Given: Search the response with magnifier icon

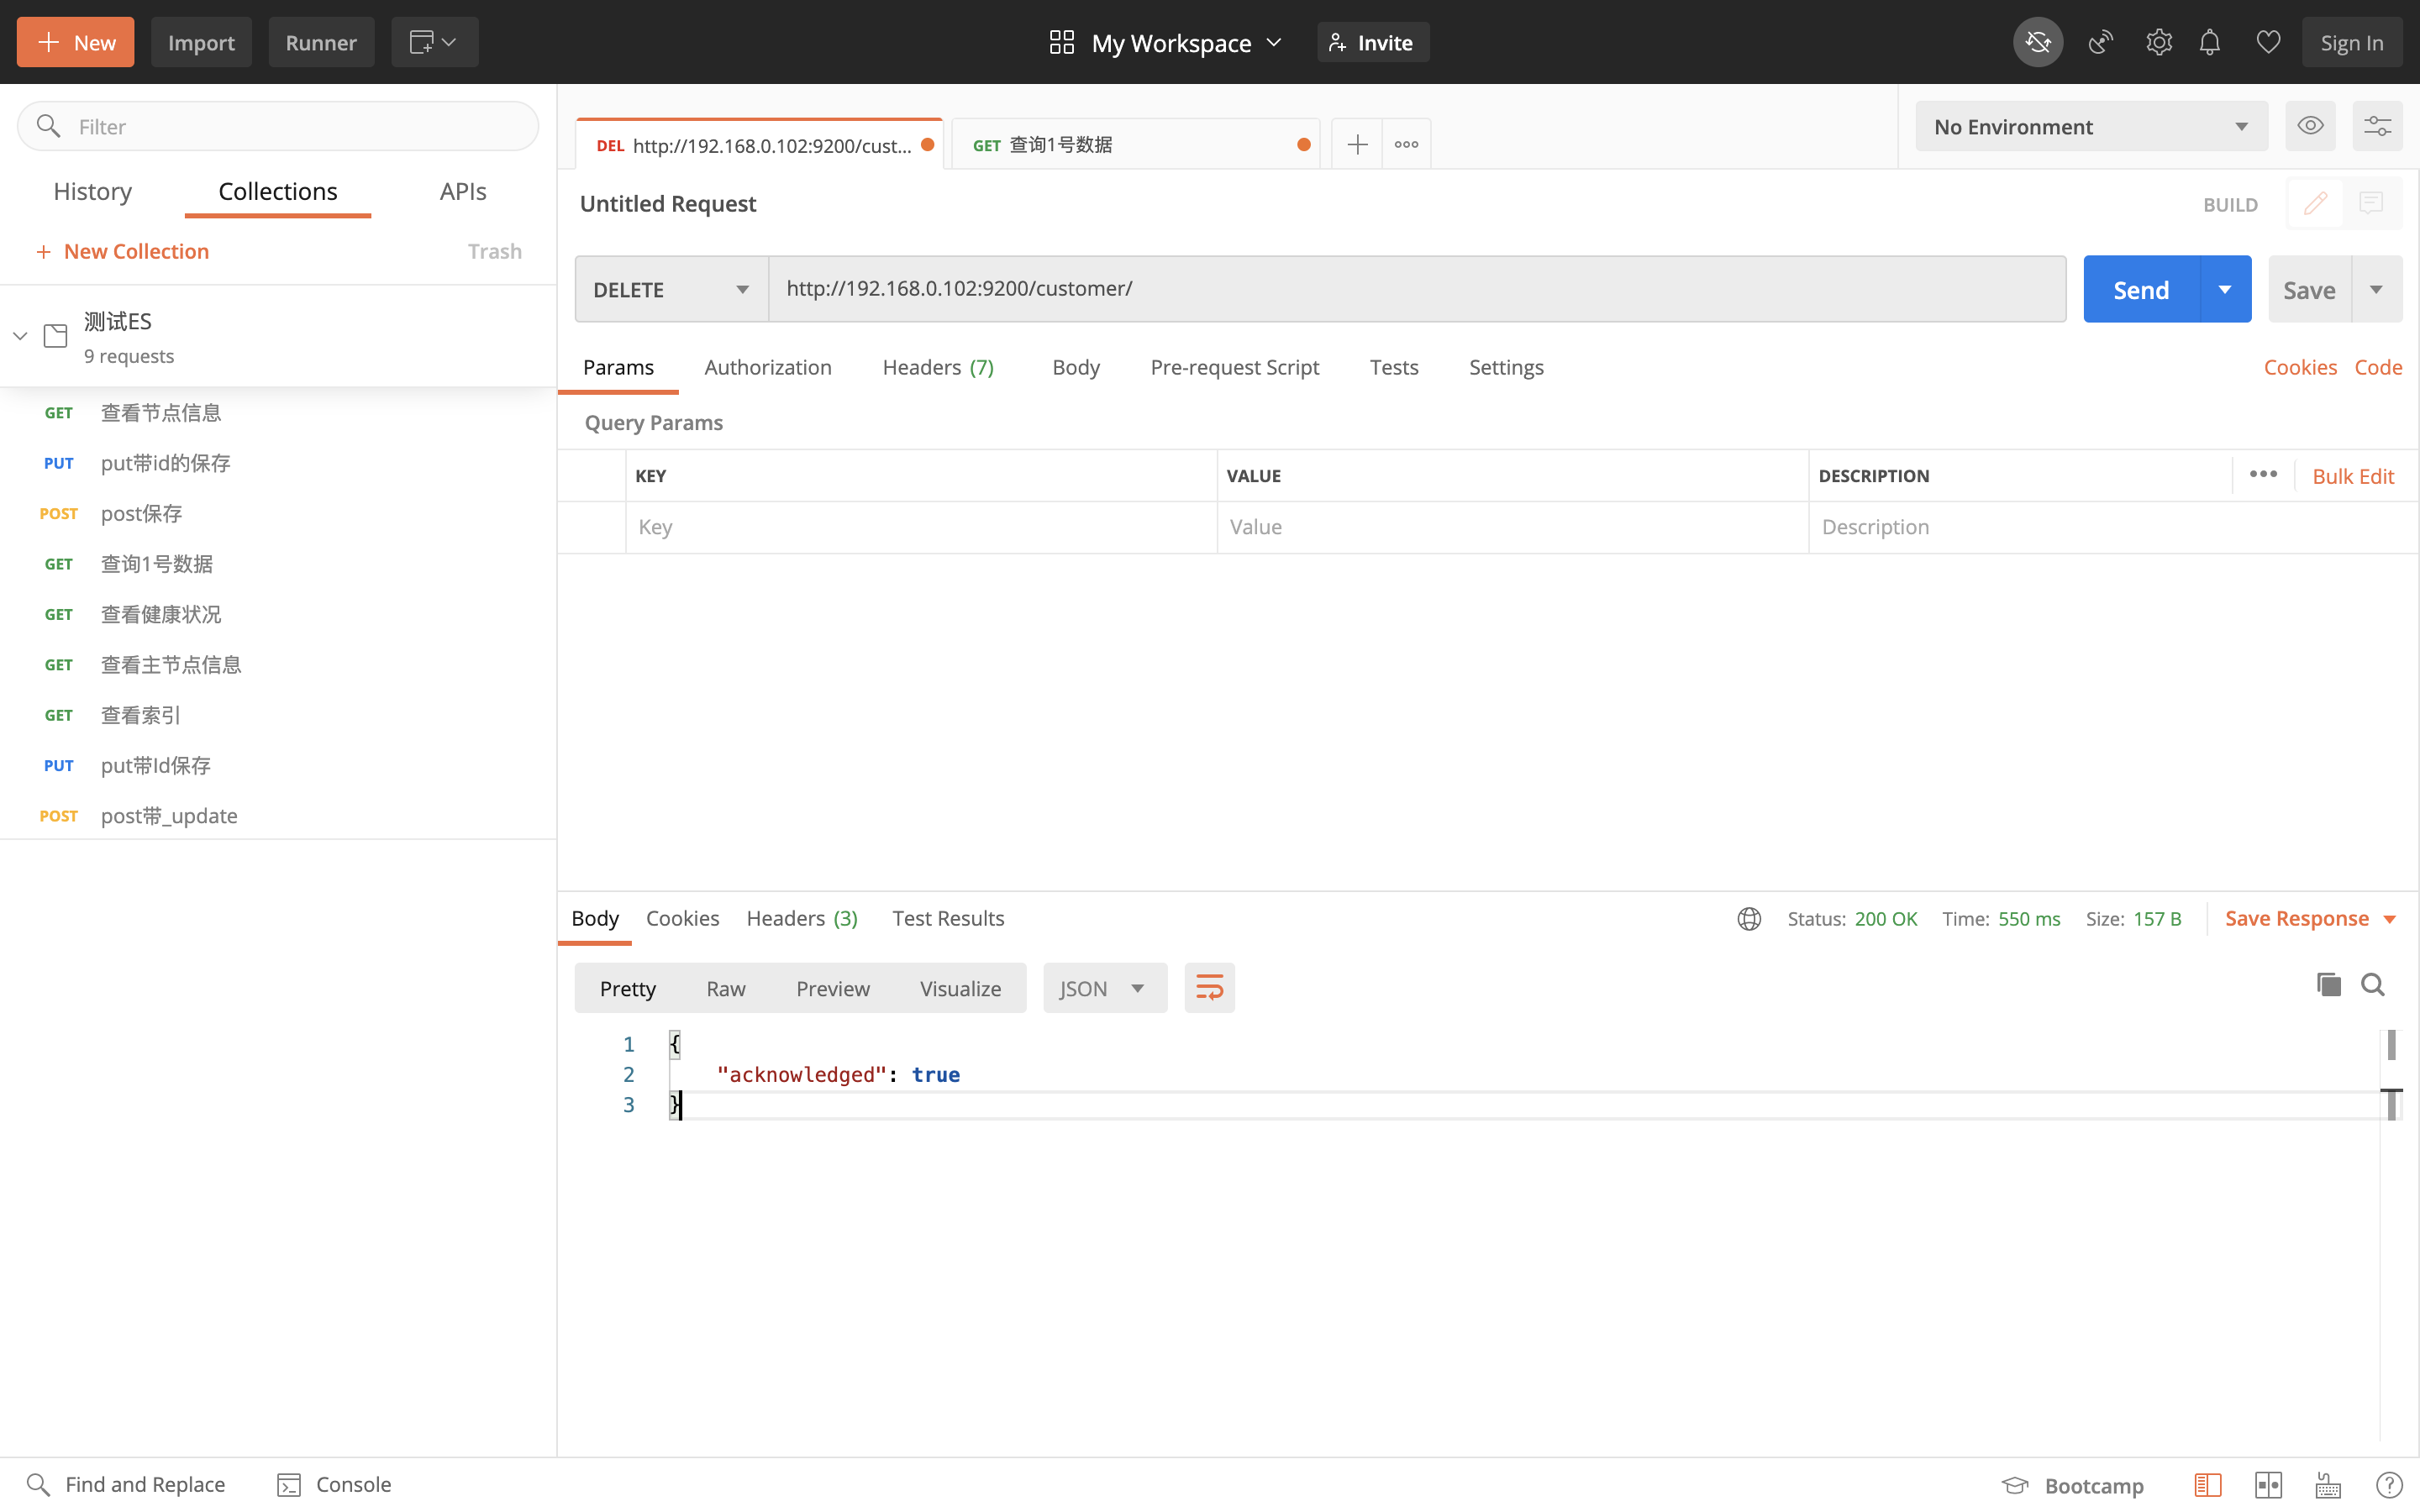Looking at the screenshot, I should click(2373, 985).
